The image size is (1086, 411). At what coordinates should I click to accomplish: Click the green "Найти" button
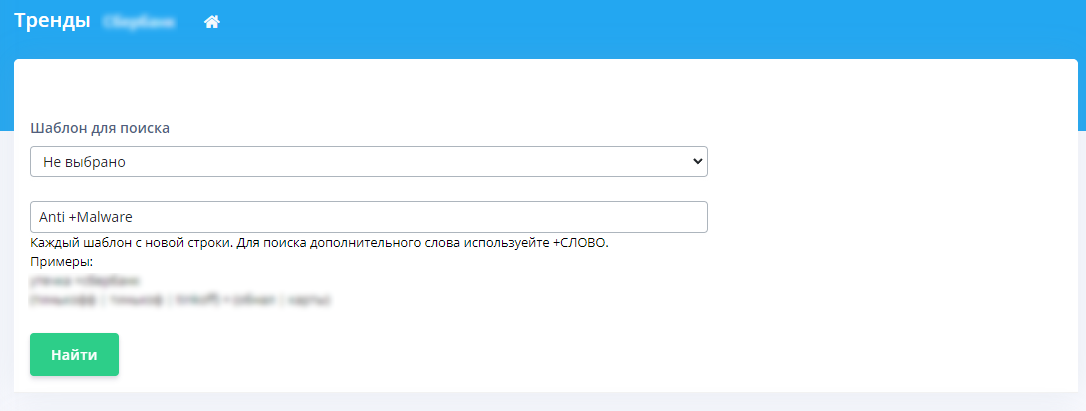(x=74, y=355)
